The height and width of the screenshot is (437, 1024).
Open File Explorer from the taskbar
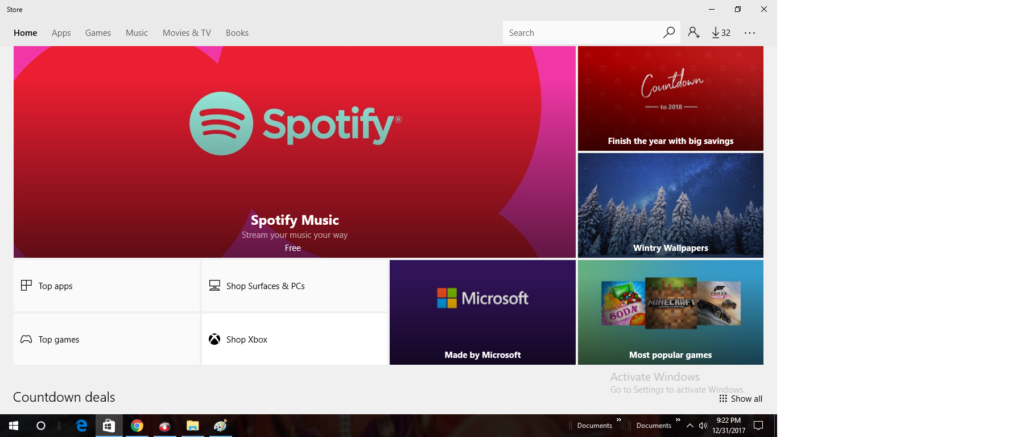click(x=193, y=426)
